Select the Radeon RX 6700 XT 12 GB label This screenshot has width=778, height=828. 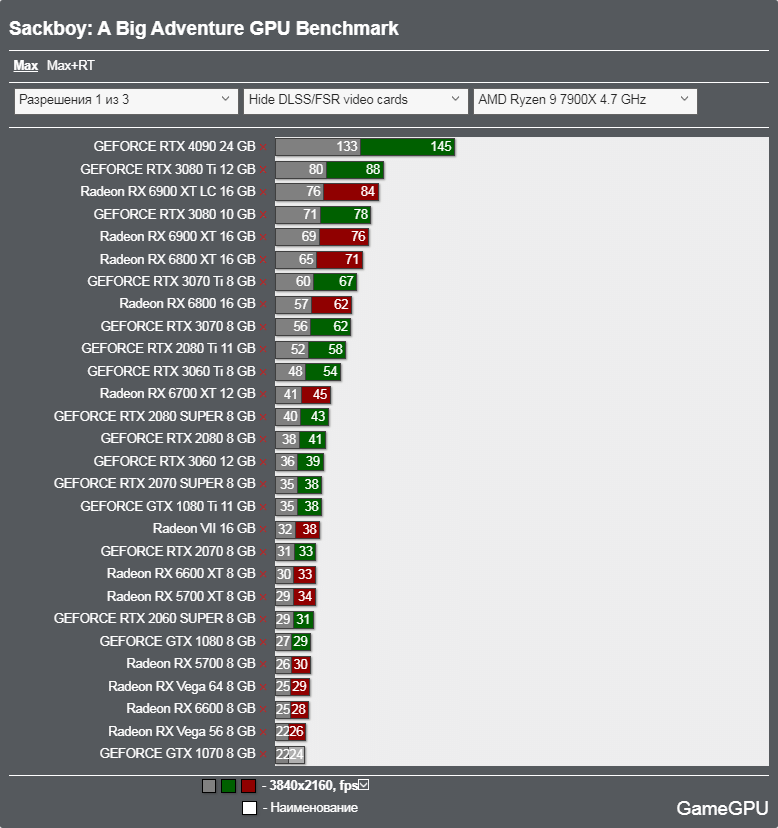point(177,394)
